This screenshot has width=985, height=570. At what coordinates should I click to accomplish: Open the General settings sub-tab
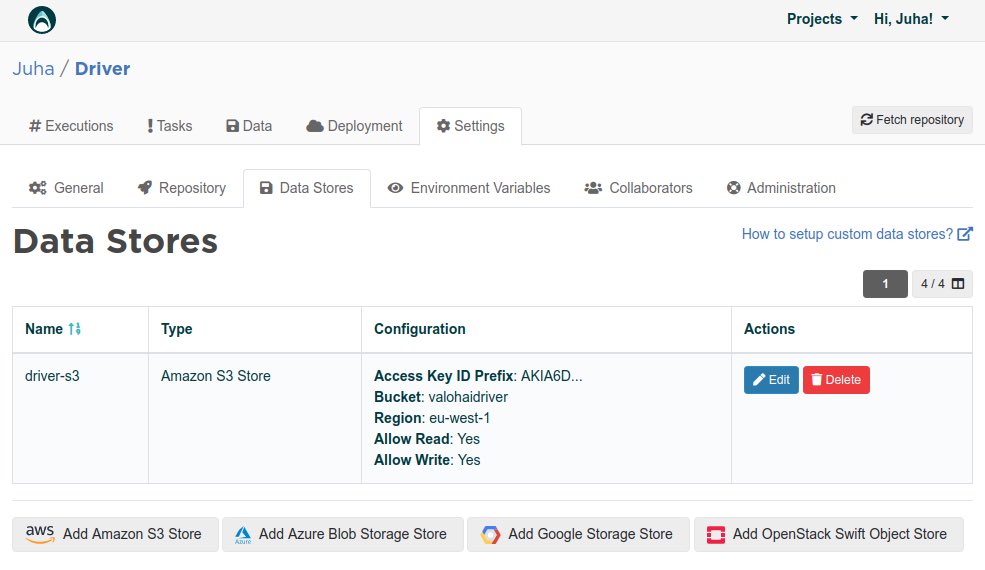[66, 188]
